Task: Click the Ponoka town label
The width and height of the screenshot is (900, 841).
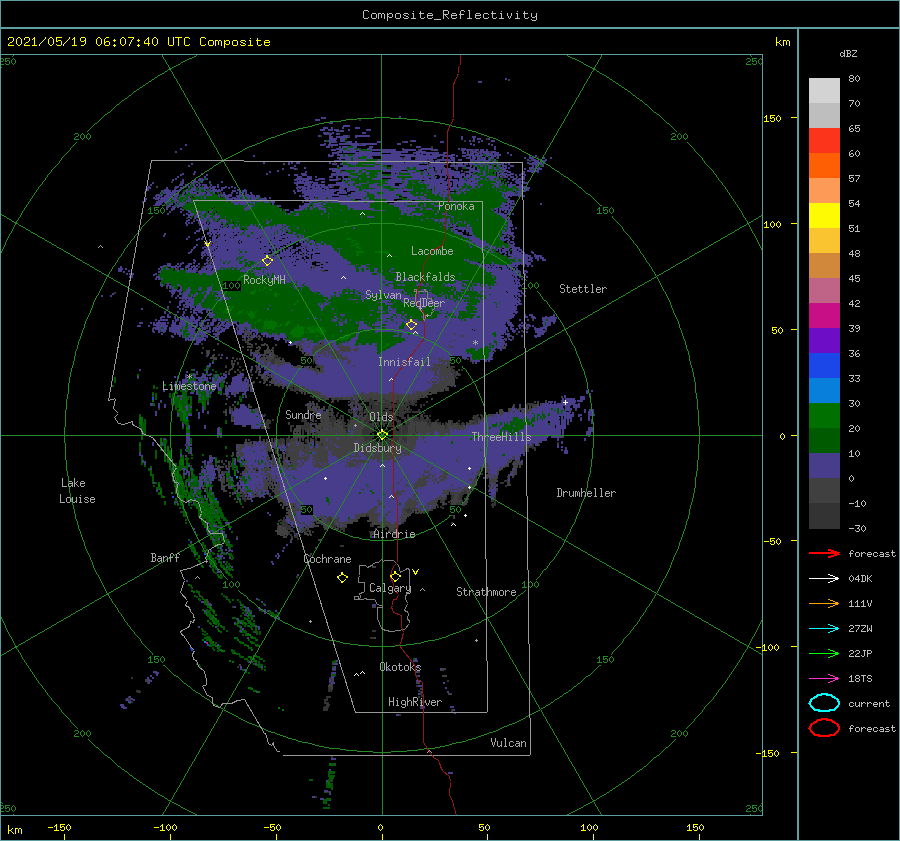Action: click(456, 206)
